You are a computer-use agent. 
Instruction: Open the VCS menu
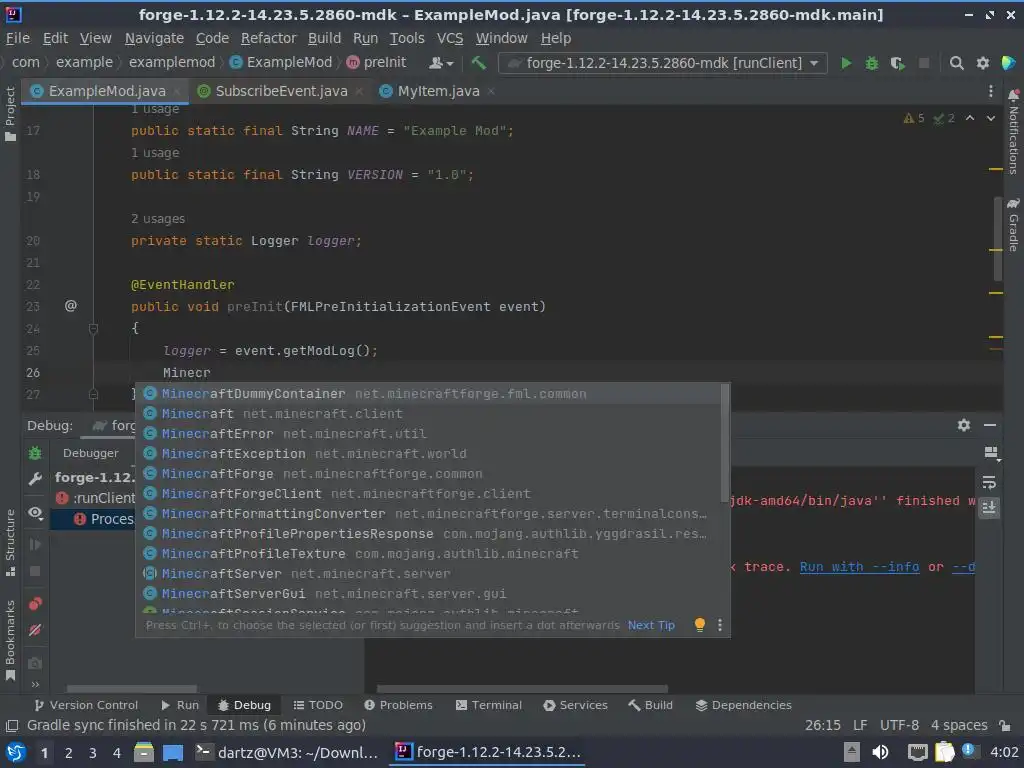click(x=450, y=38)
